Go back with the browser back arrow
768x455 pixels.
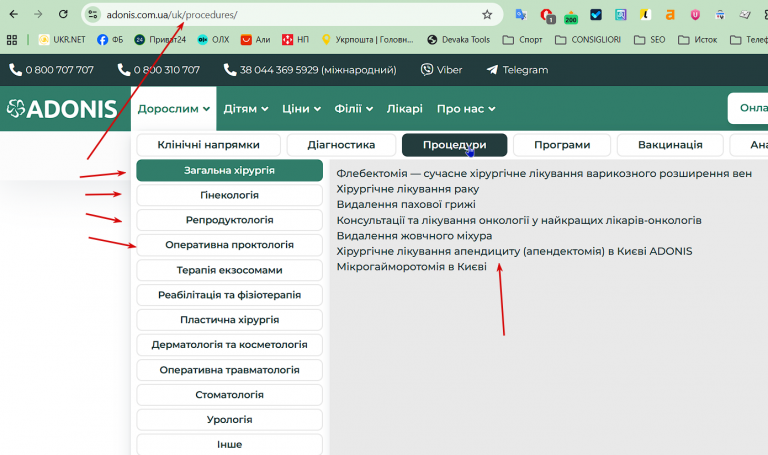pyautogui.click(x=14, y=14)
